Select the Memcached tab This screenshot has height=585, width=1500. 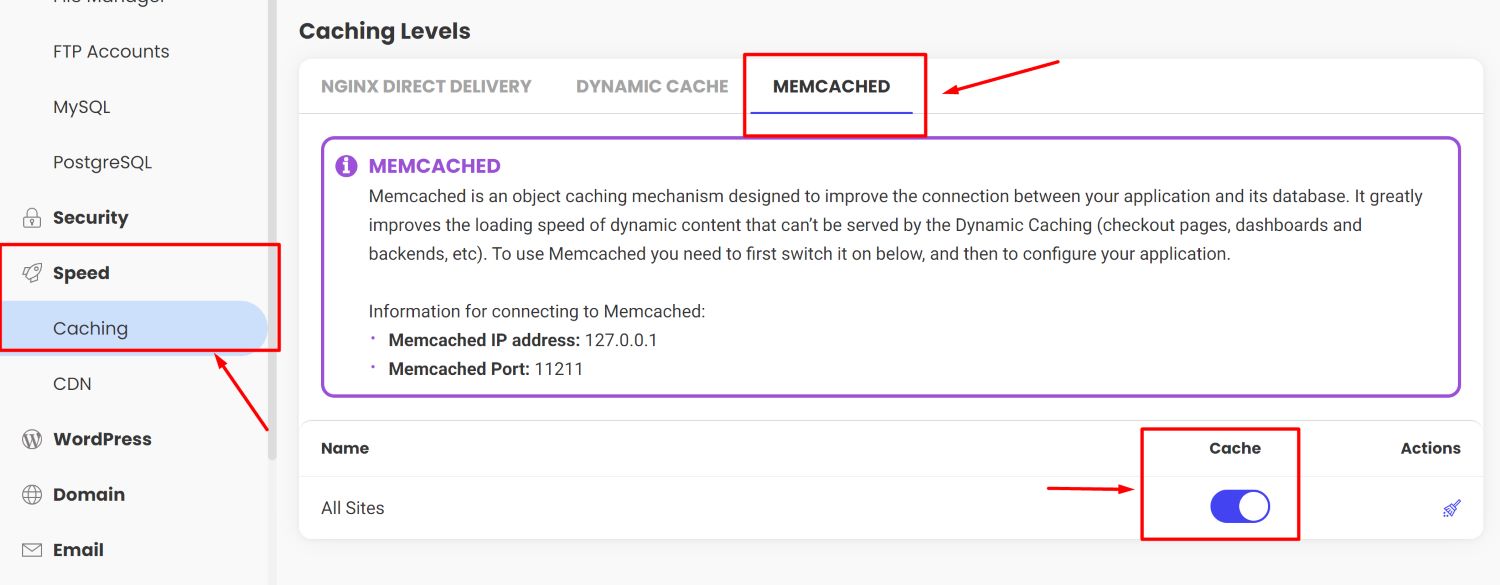[x=831, y=86]
